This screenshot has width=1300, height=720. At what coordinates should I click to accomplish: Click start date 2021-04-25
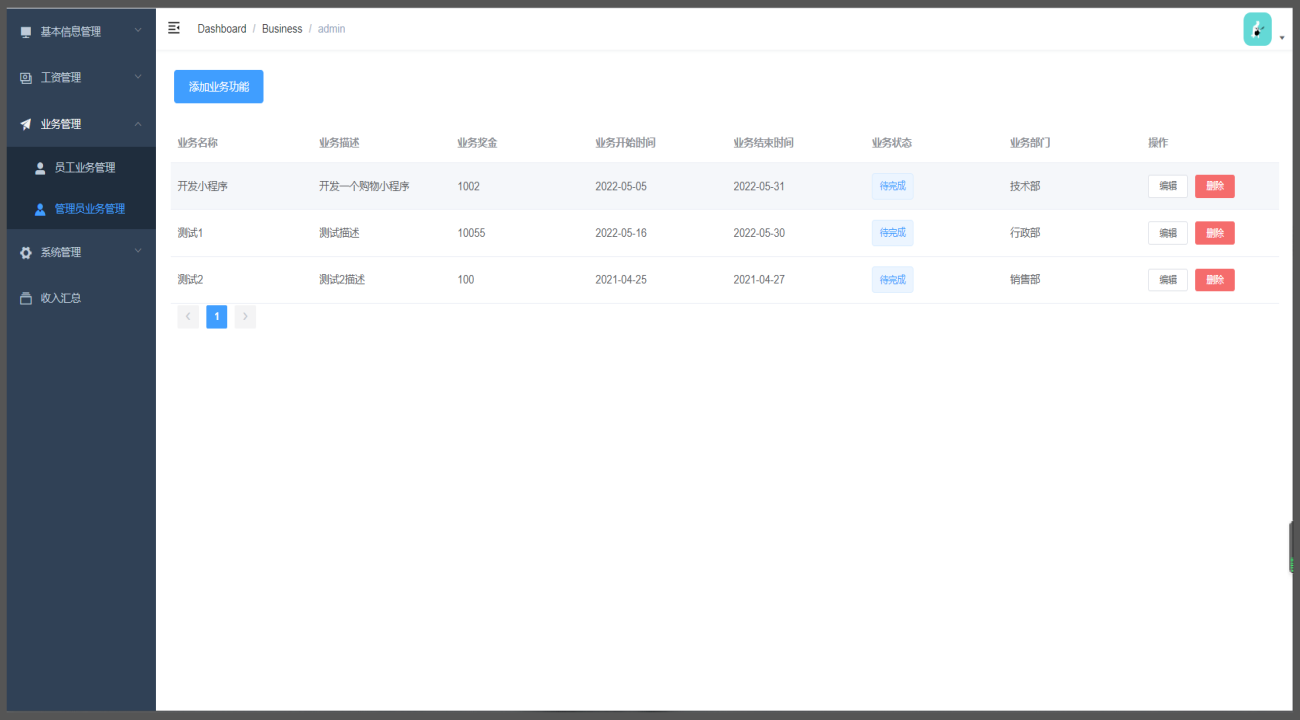point(621,280)
